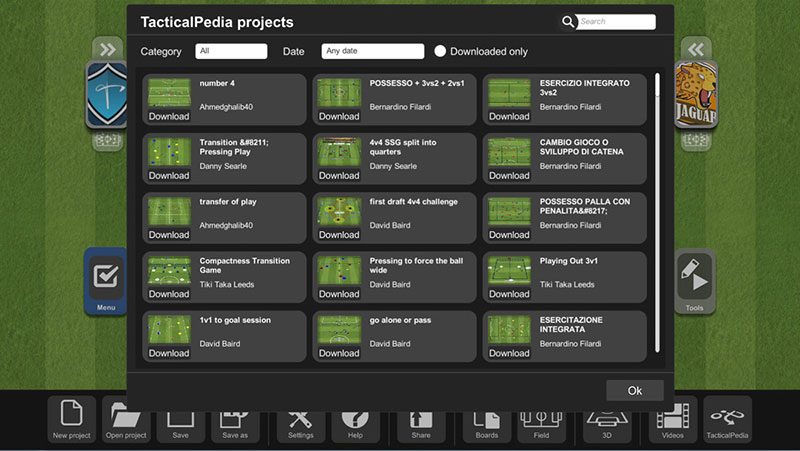This screenshot has height=451, width=800.
Task: Download 'CAMBIO GIOCO O SVILUPPO DI CATENA'
Action: pyautogui.click(x=509, y=176)
